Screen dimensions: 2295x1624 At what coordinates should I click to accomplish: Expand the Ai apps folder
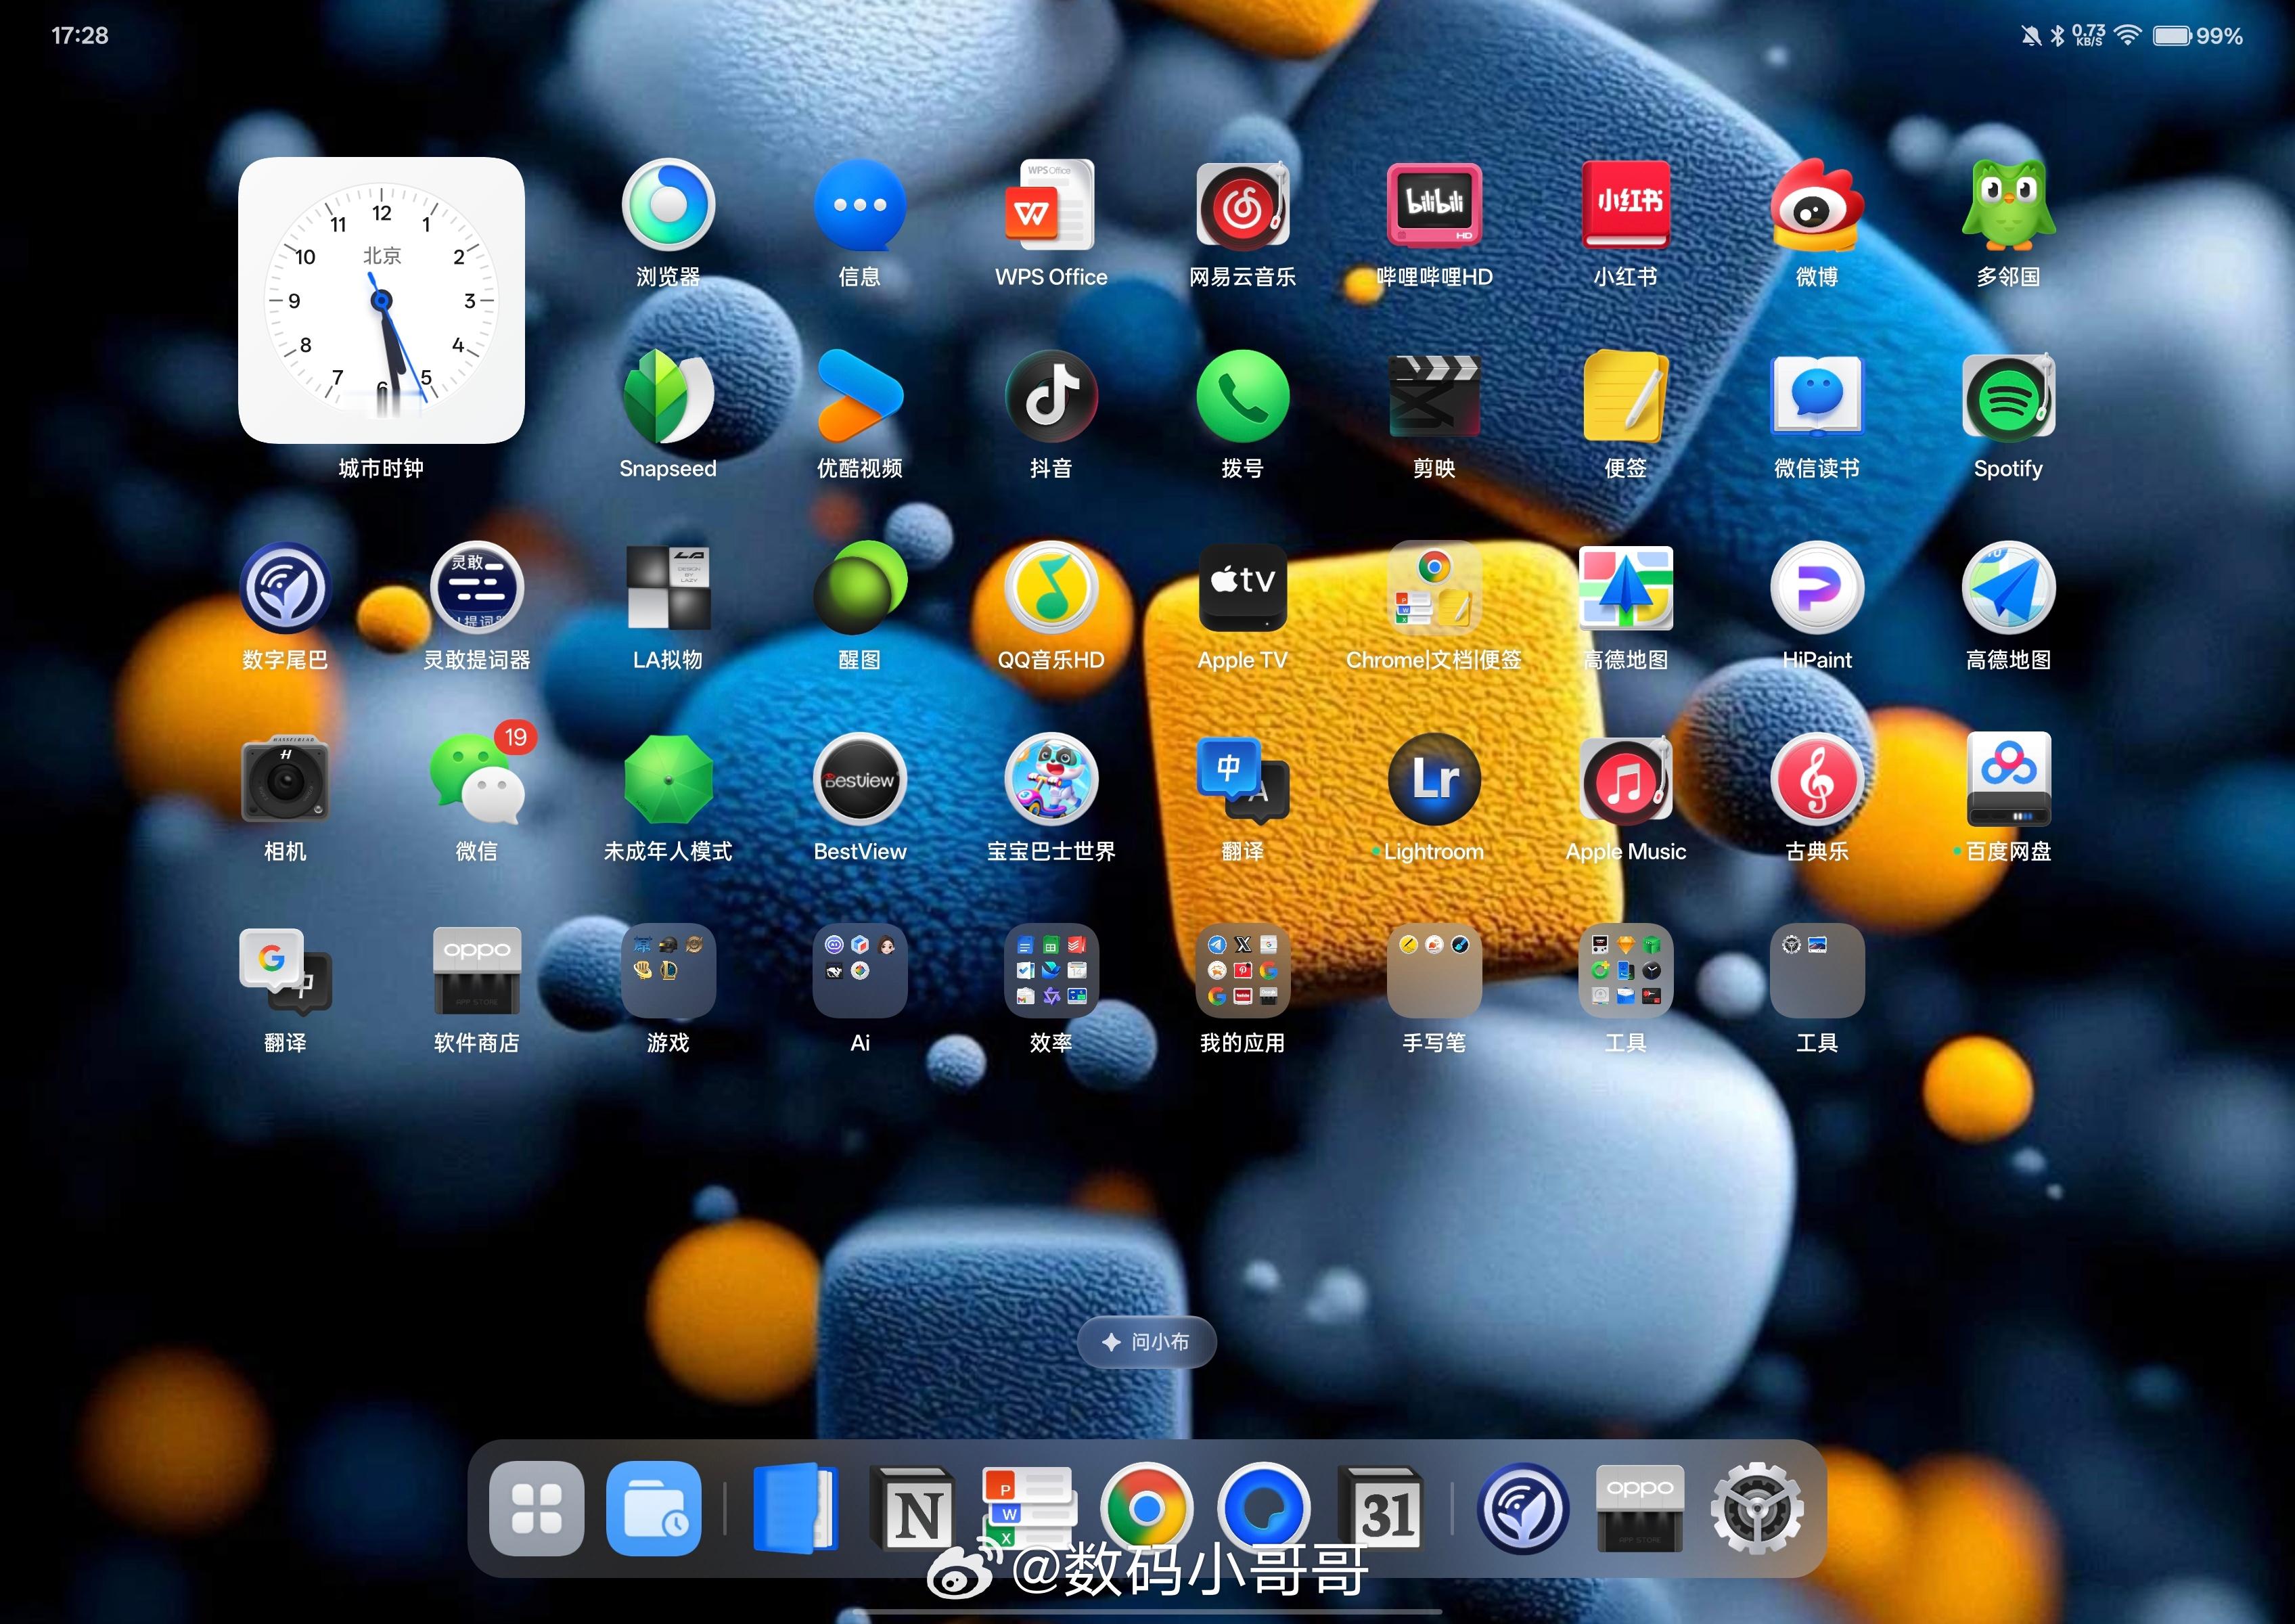[x=860, y=971]
